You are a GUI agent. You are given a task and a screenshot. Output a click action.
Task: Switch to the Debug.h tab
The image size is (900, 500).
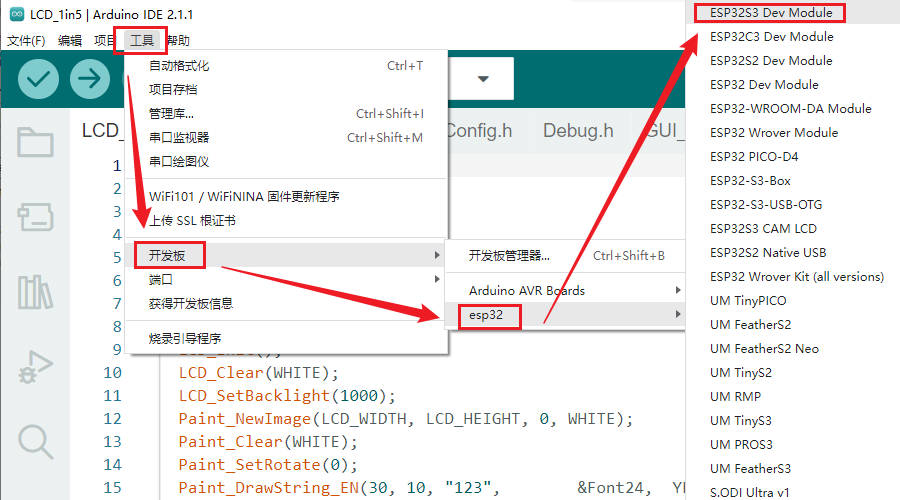(x=578, y=131)
